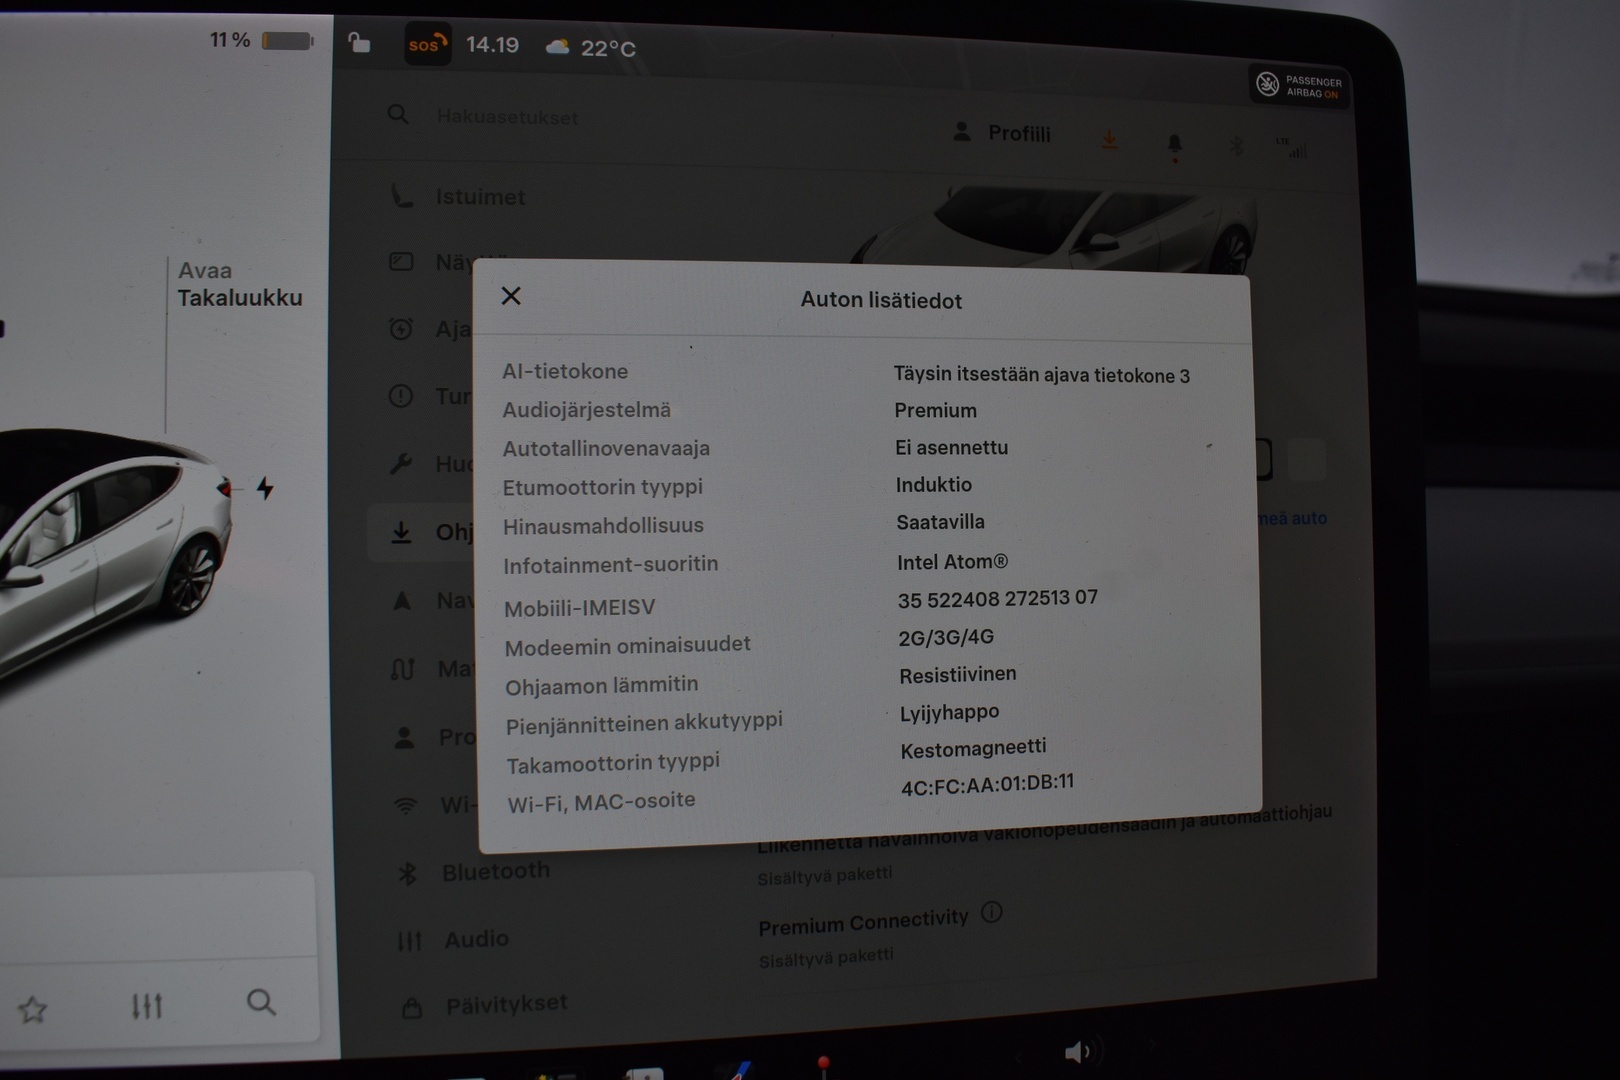
Task: Tap the 'Induktio' value
Action: (x=934, y=485)
